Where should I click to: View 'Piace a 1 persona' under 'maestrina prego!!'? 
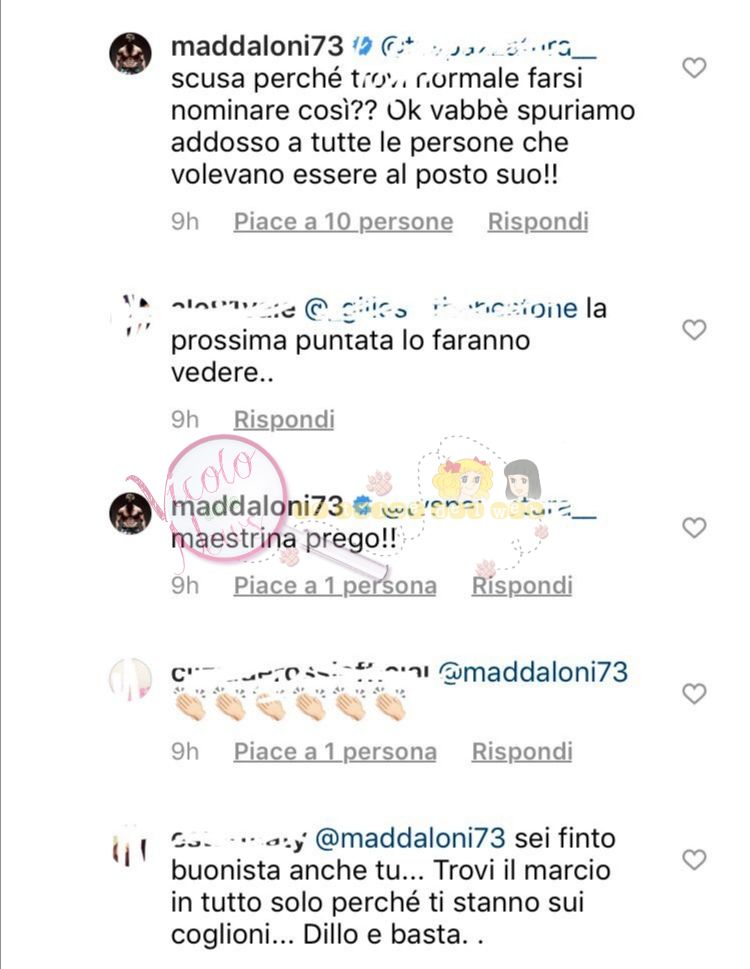point(335,585)
